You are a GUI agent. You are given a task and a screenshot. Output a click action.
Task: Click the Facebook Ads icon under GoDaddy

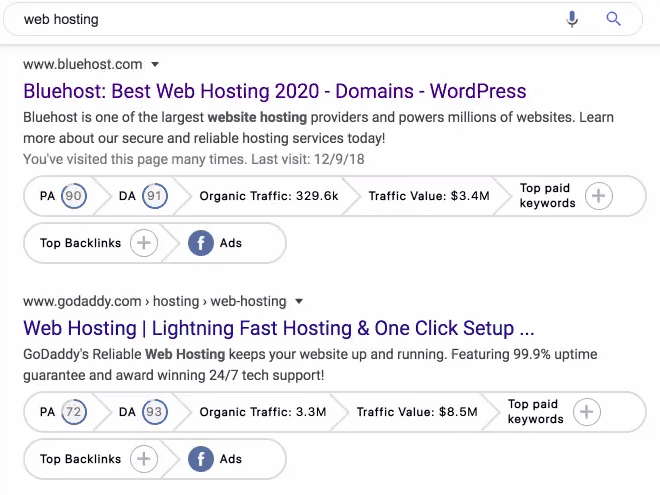[x=201, y=459]
